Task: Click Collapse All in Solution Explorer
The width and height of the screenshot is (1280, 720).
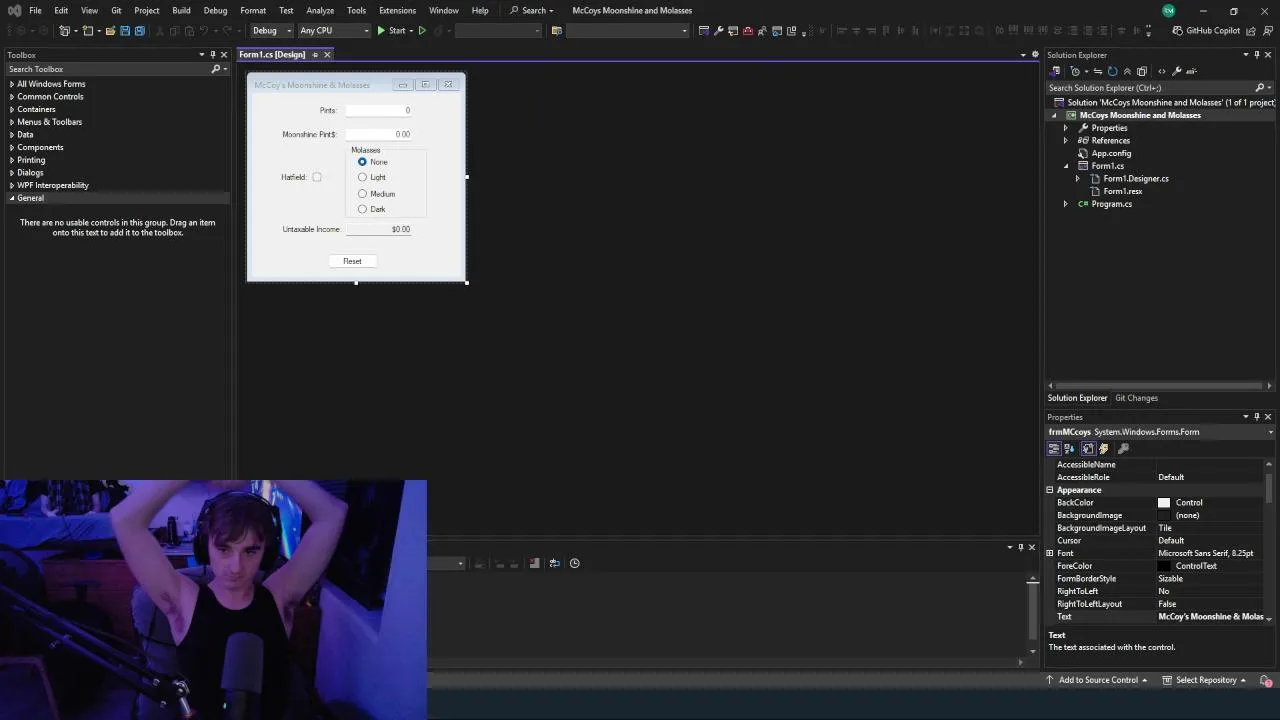Action: [1127, 71]
